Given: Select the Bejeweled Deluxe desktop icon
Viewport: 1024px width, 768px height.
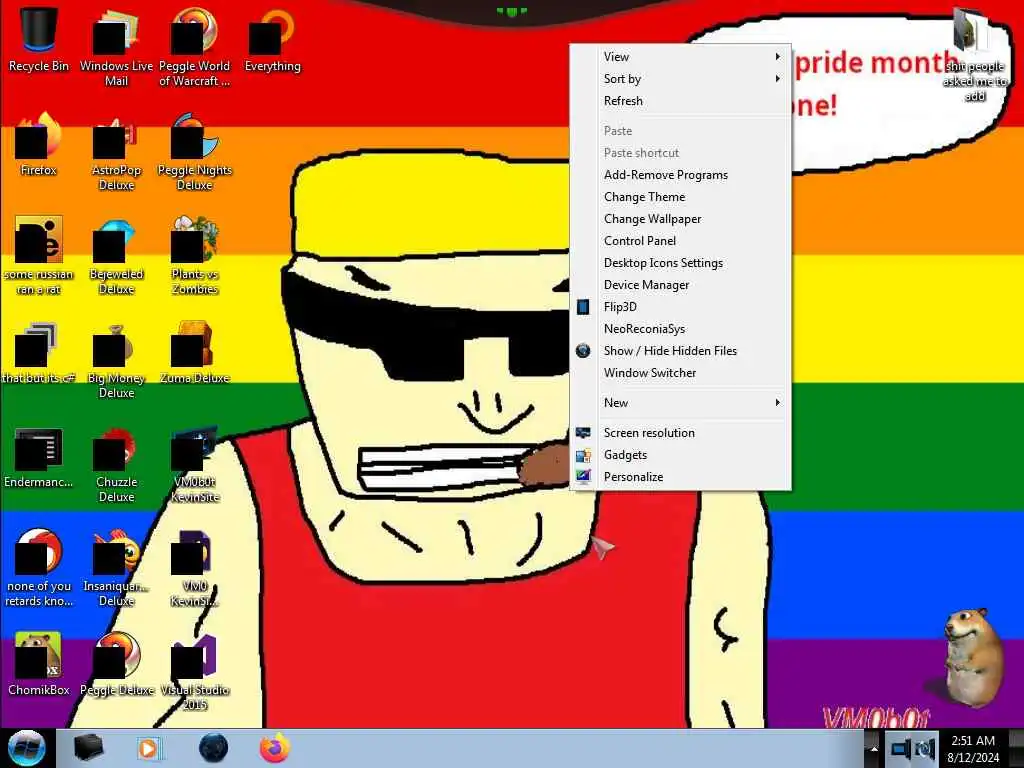Looking at the screenshot, I should 116,256.
